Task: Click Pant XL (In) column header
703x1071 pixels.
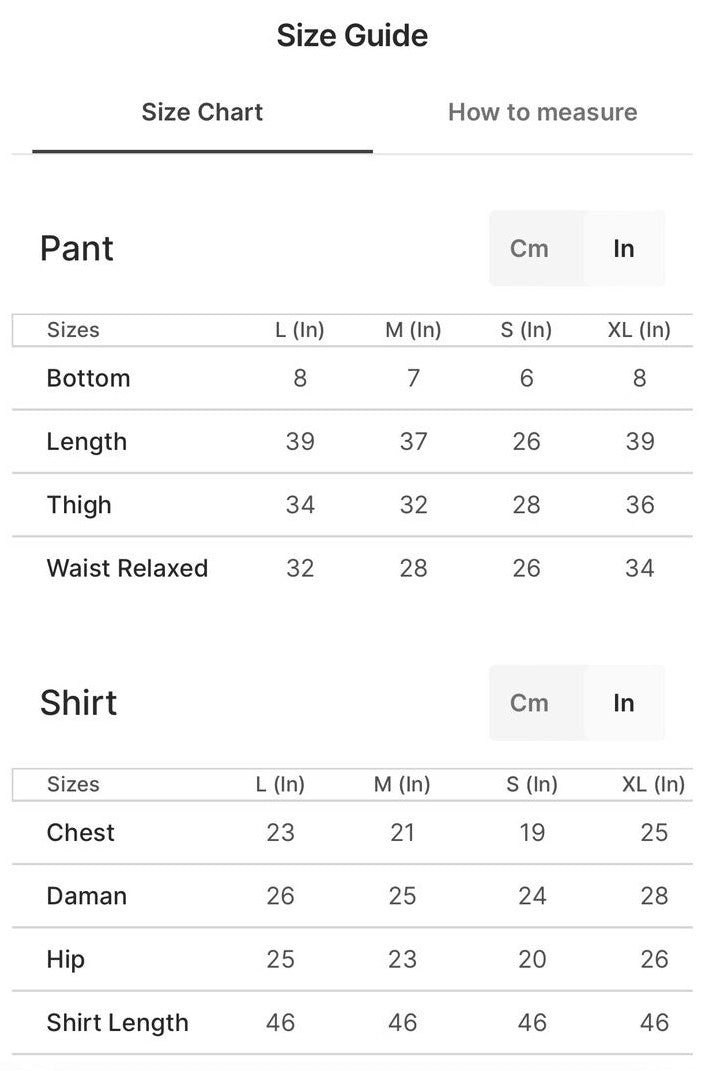Action: tap(639, 330)
